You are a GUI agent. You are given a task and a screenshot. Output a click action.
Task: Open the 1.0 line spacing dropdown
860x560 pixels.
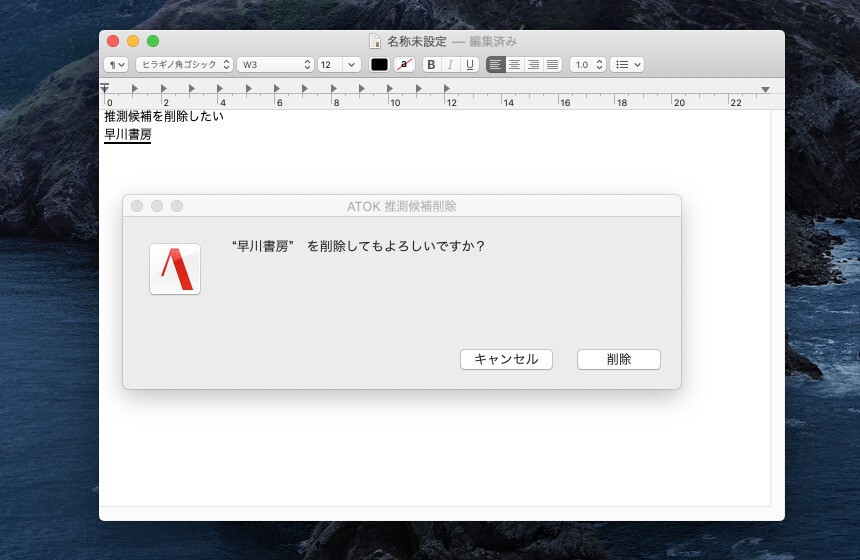(x=588, y=64)
